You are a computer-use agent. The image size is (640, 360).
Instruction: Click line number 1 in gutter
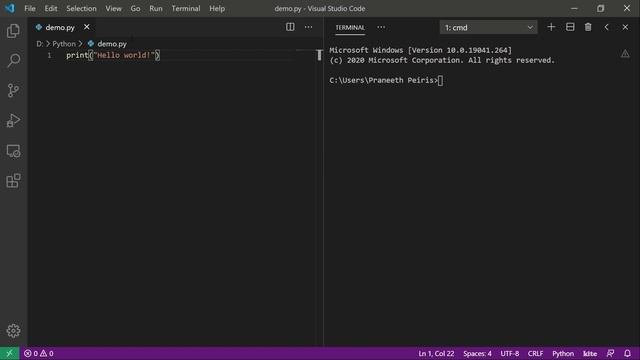click(49, 55)
